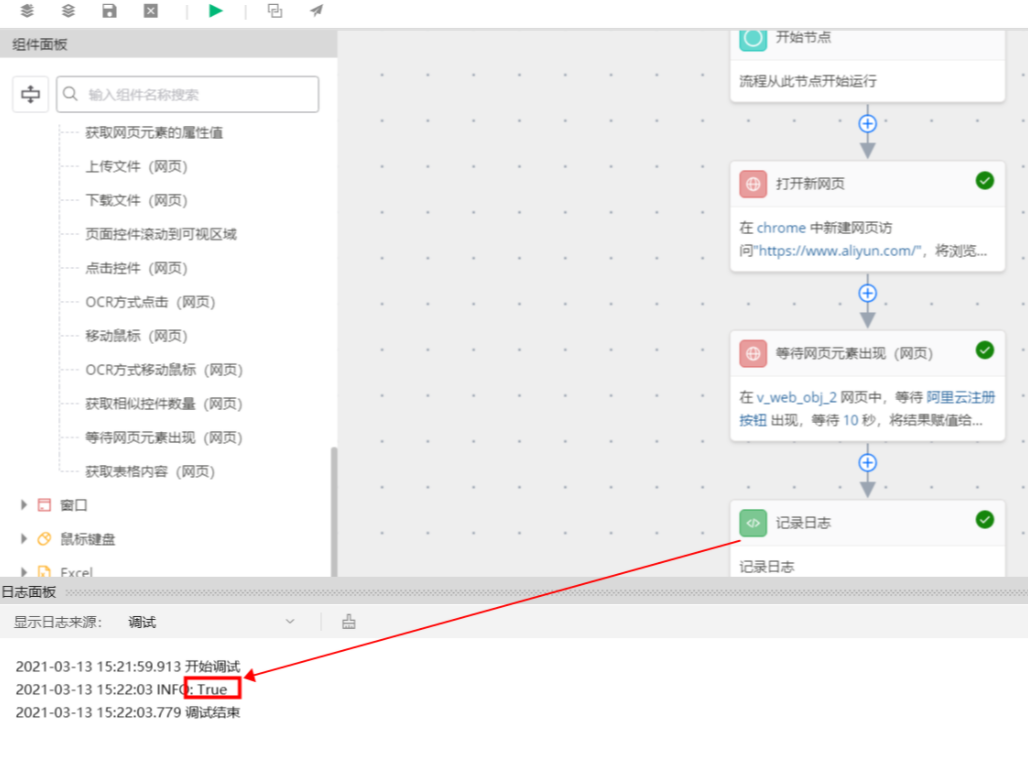Click the 记录日志 node code icon
Image resolution: width=1028 pixels, height=778 pixels.
coord(753,523)
